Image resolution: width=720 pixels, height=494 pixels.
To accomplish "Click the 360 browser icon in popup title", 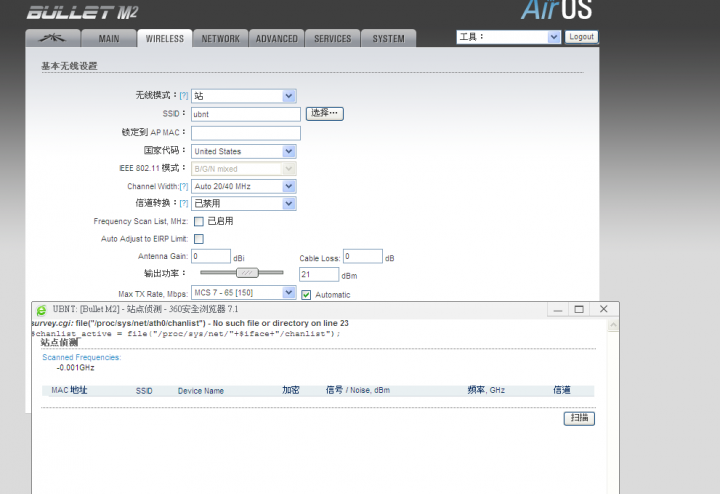I will (41, 310).
